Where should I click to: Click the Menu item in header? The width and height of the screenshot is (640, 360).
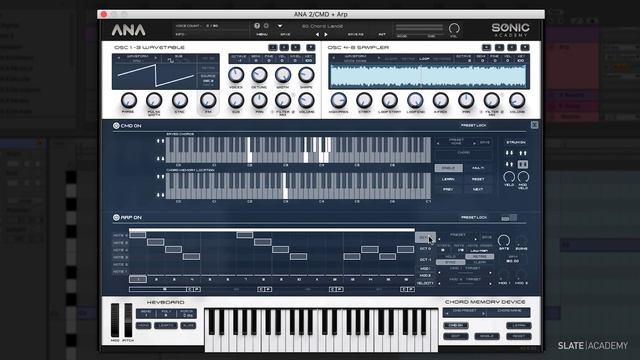click(x=262, y=35)
